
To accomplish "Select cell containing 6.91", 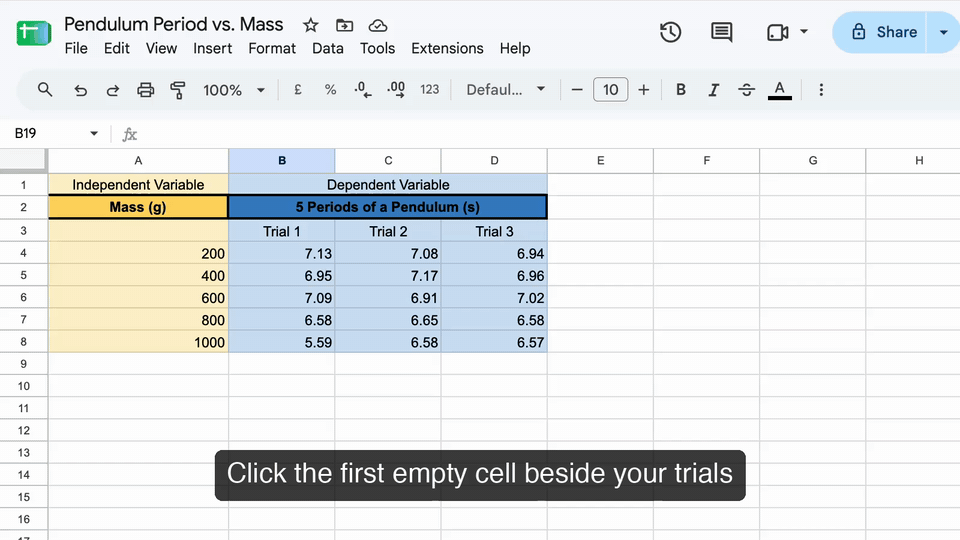I will tap(388, 298).
